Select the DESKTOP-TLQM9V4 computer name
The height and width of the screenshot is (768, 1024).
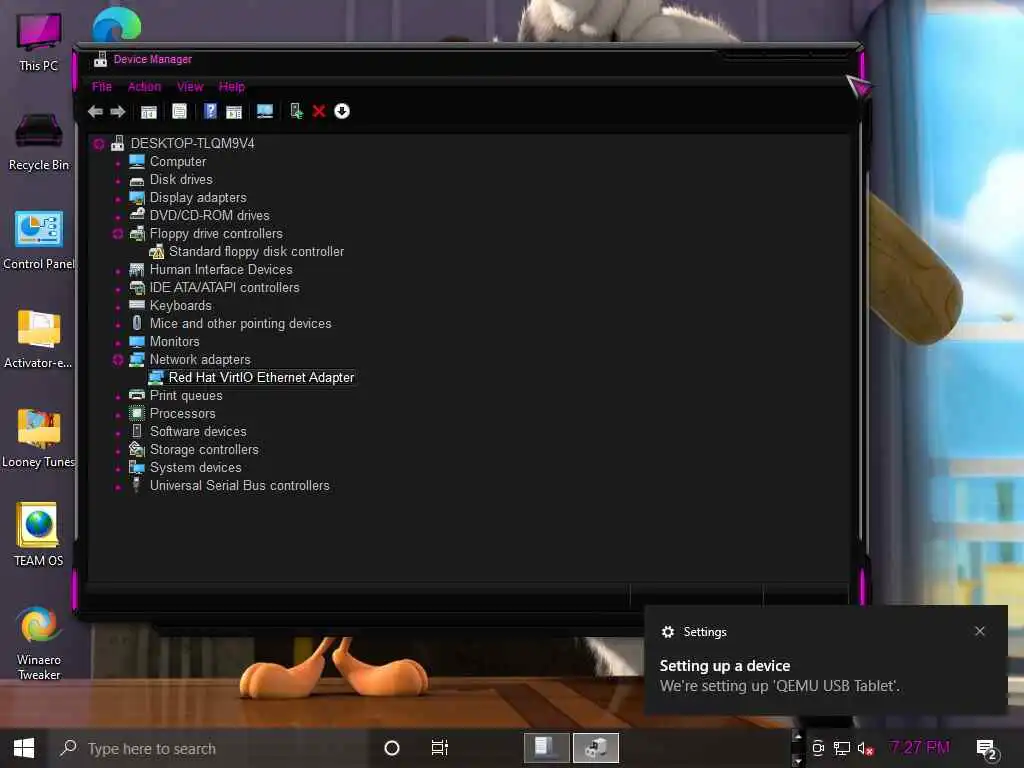[193, 143]
